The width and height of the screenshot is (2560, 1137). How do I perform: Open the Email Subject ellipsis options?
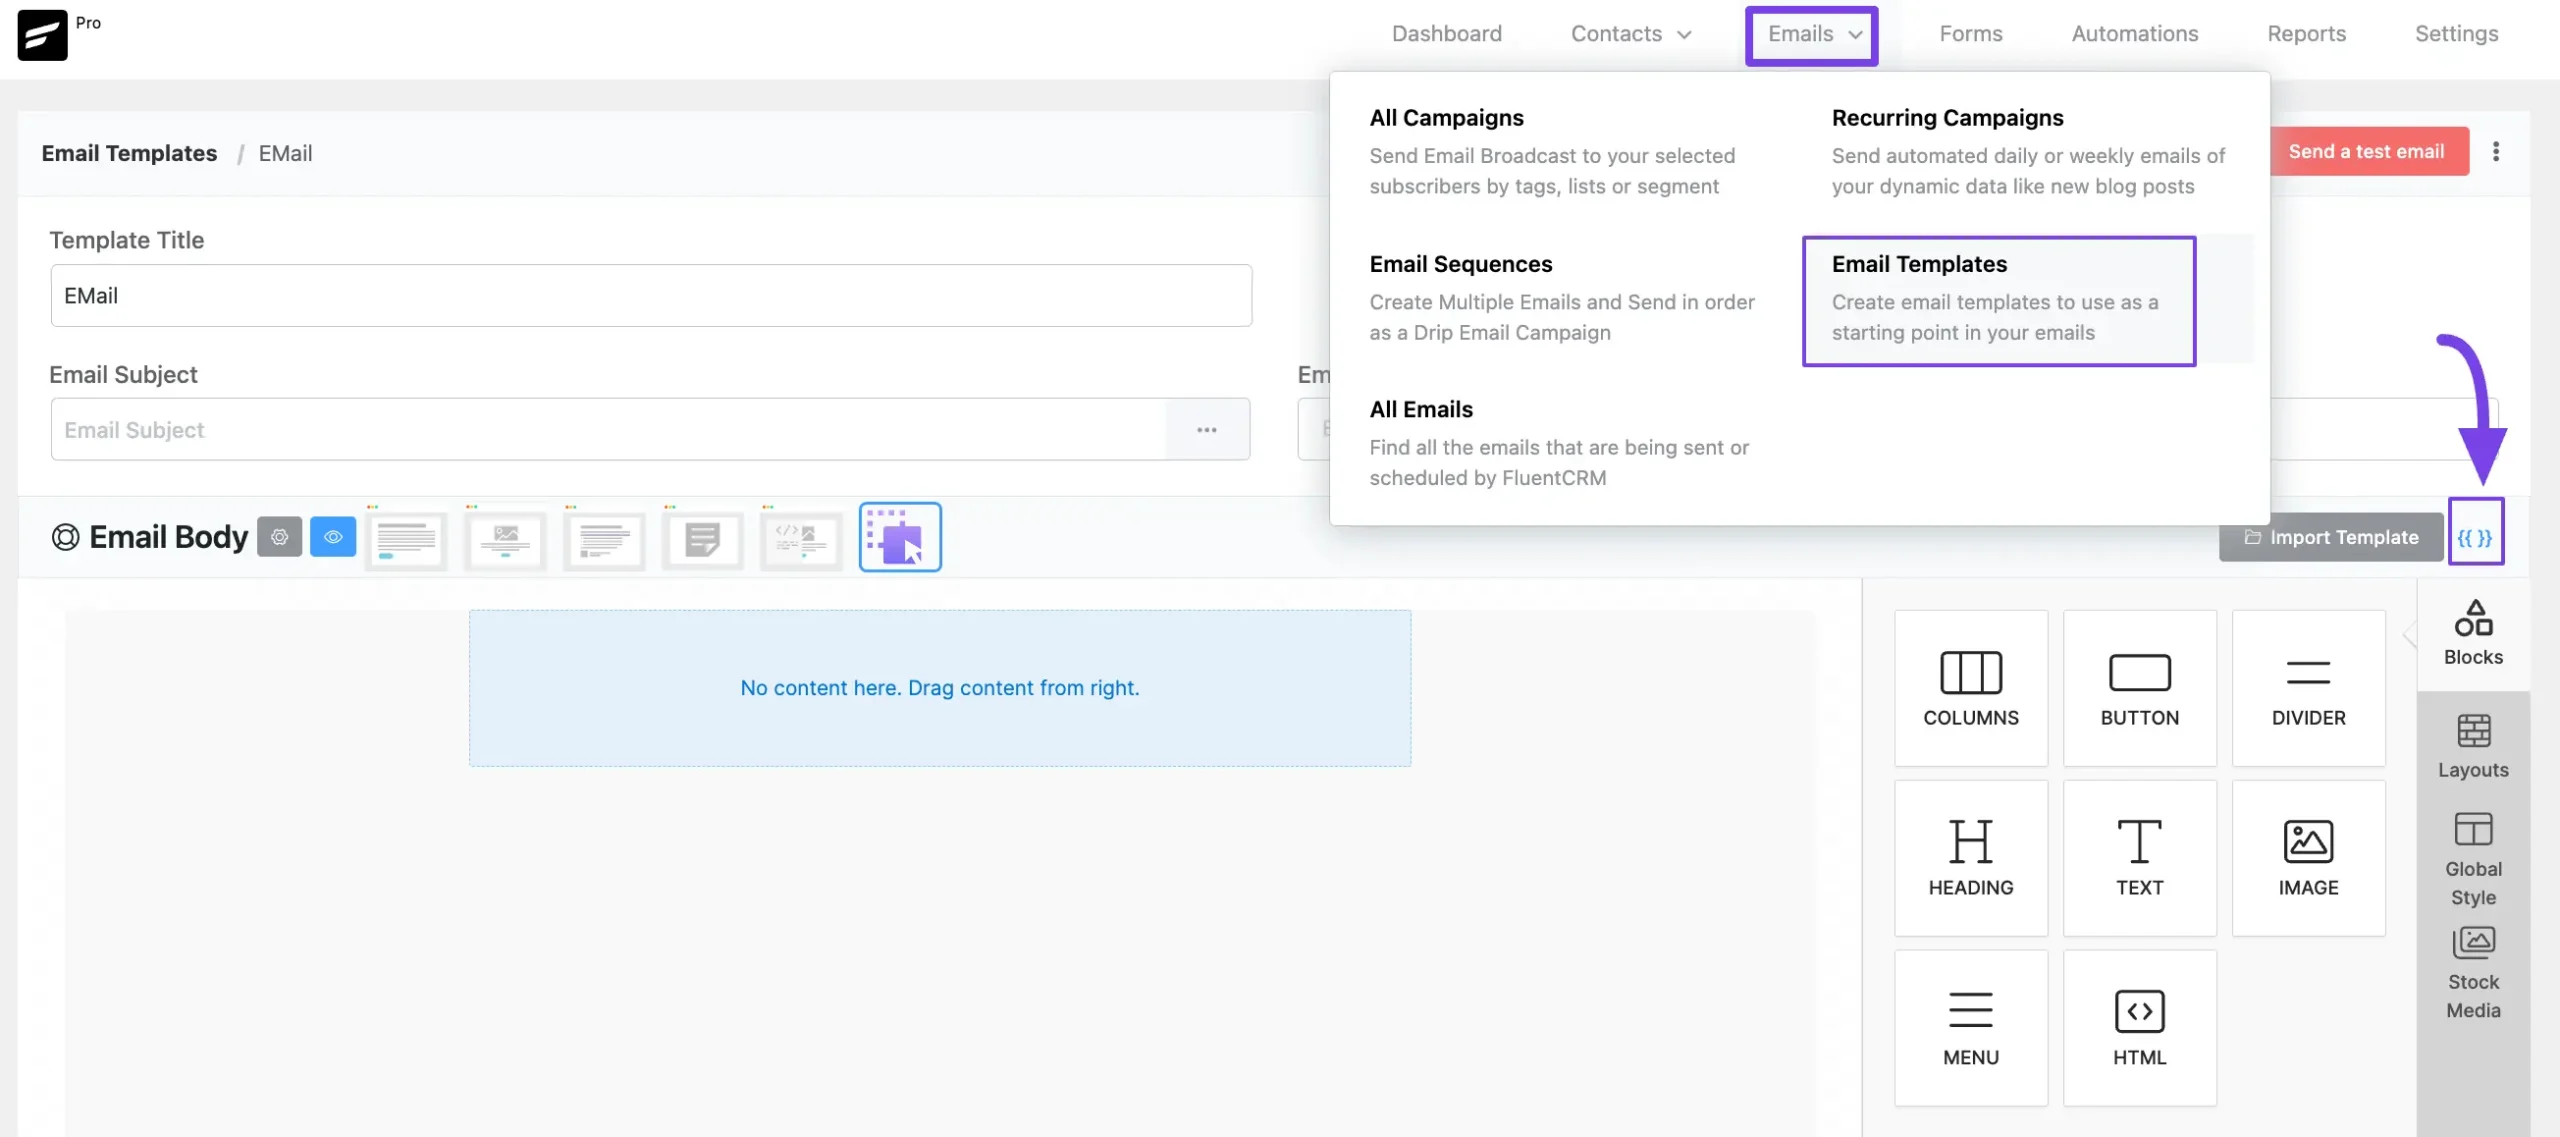pos(1207,430)
